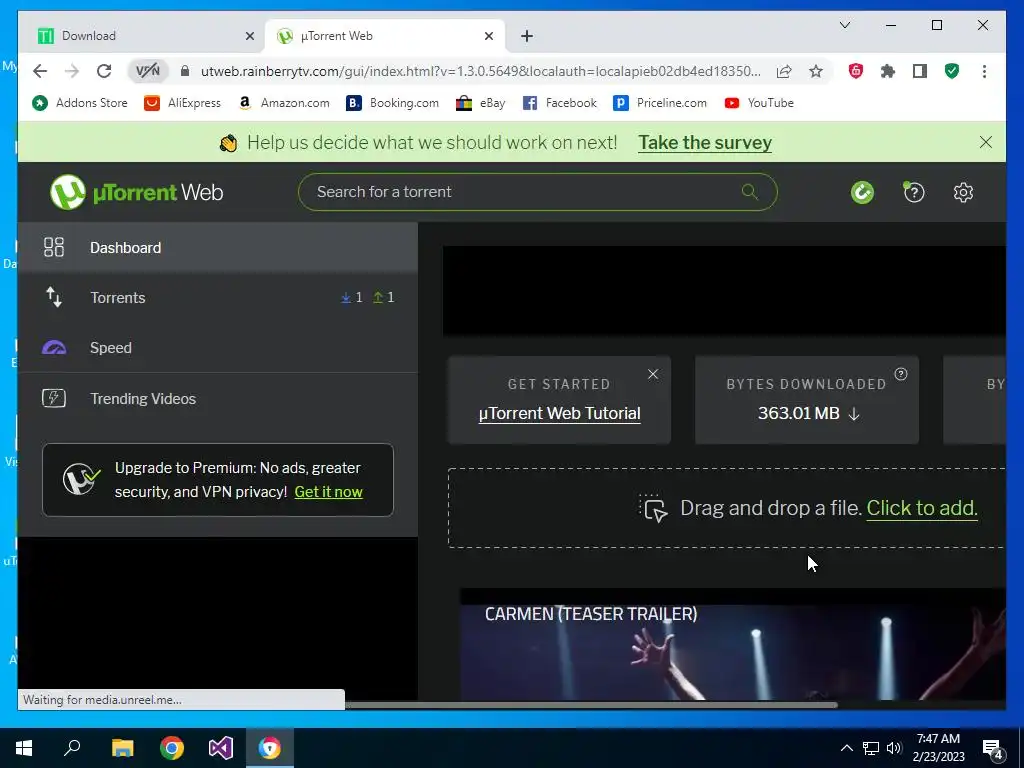The width and height of the screenshot is (1024, 768).
Task: Close the Get Started card
Action: (653, 374)
